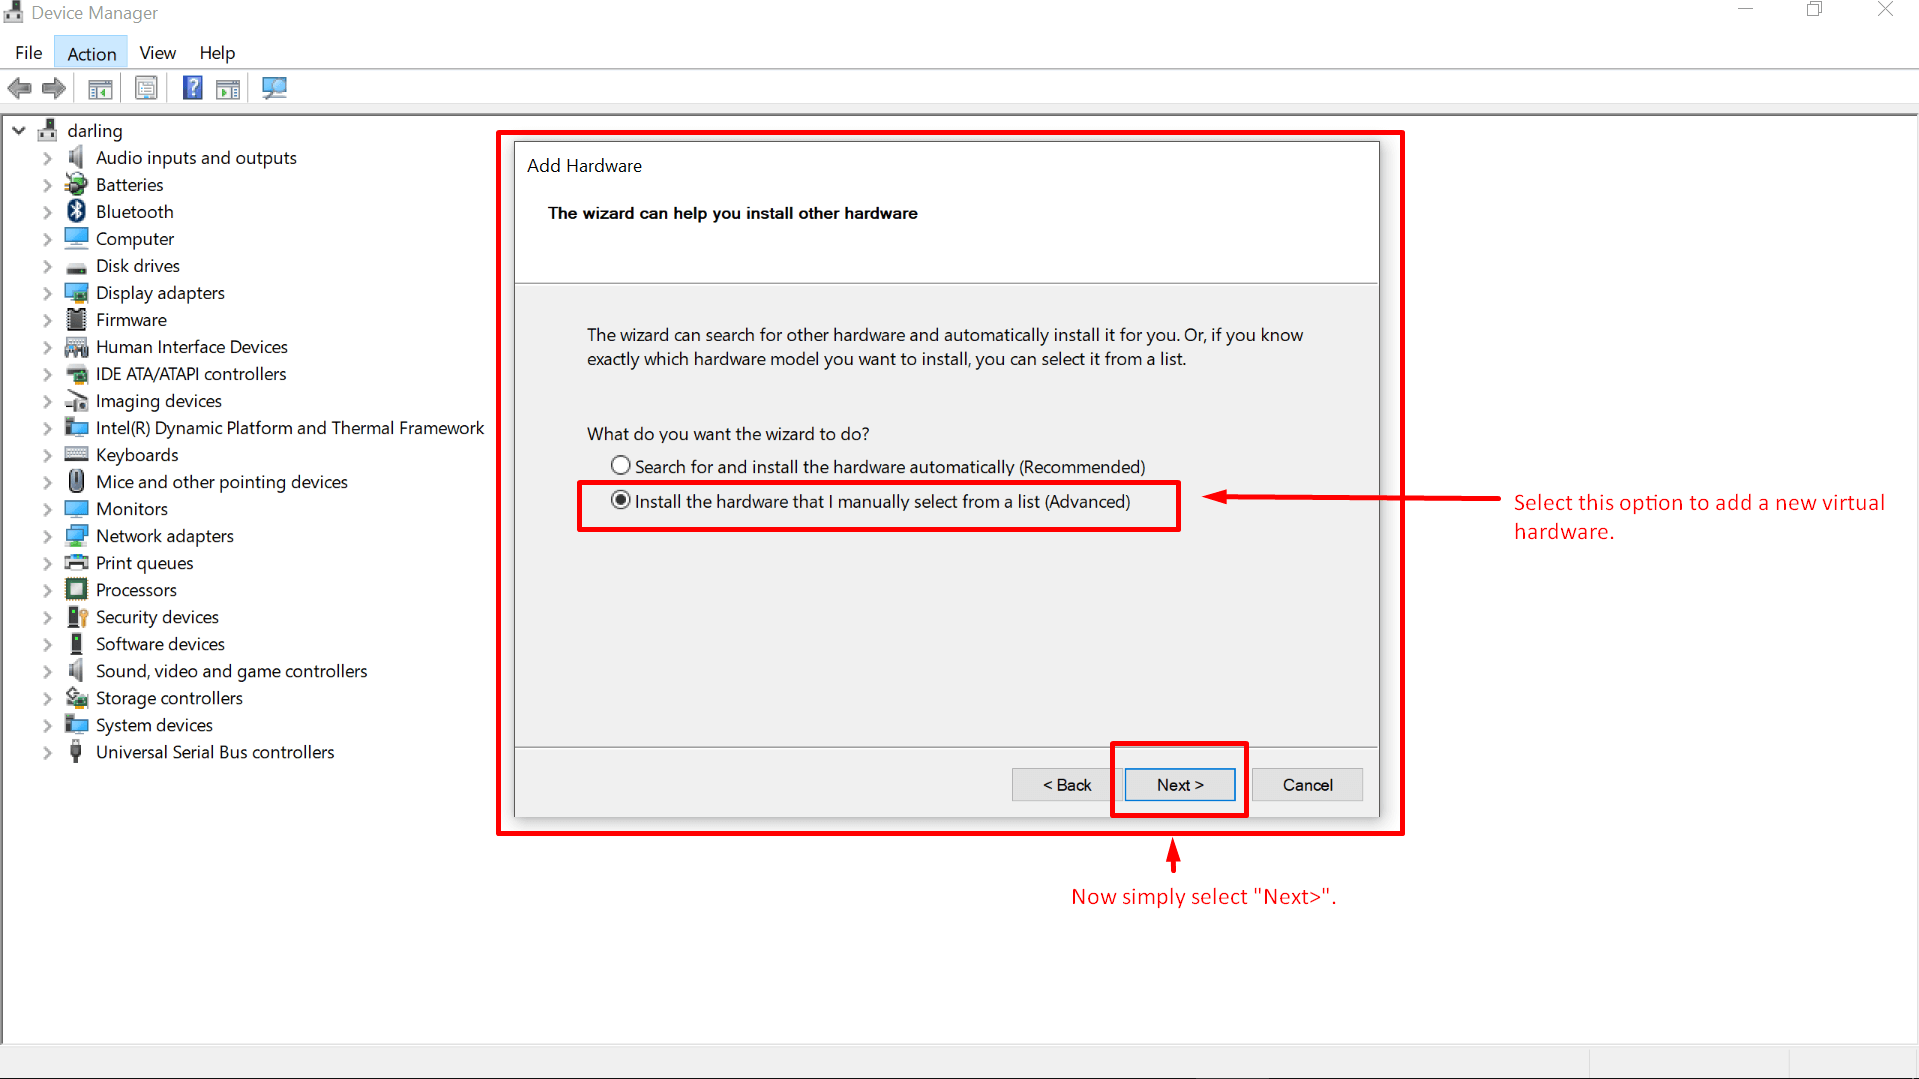The image size is (1919, 1079).
Task: Click the Firmware chip icon
Action: [76, 319]
